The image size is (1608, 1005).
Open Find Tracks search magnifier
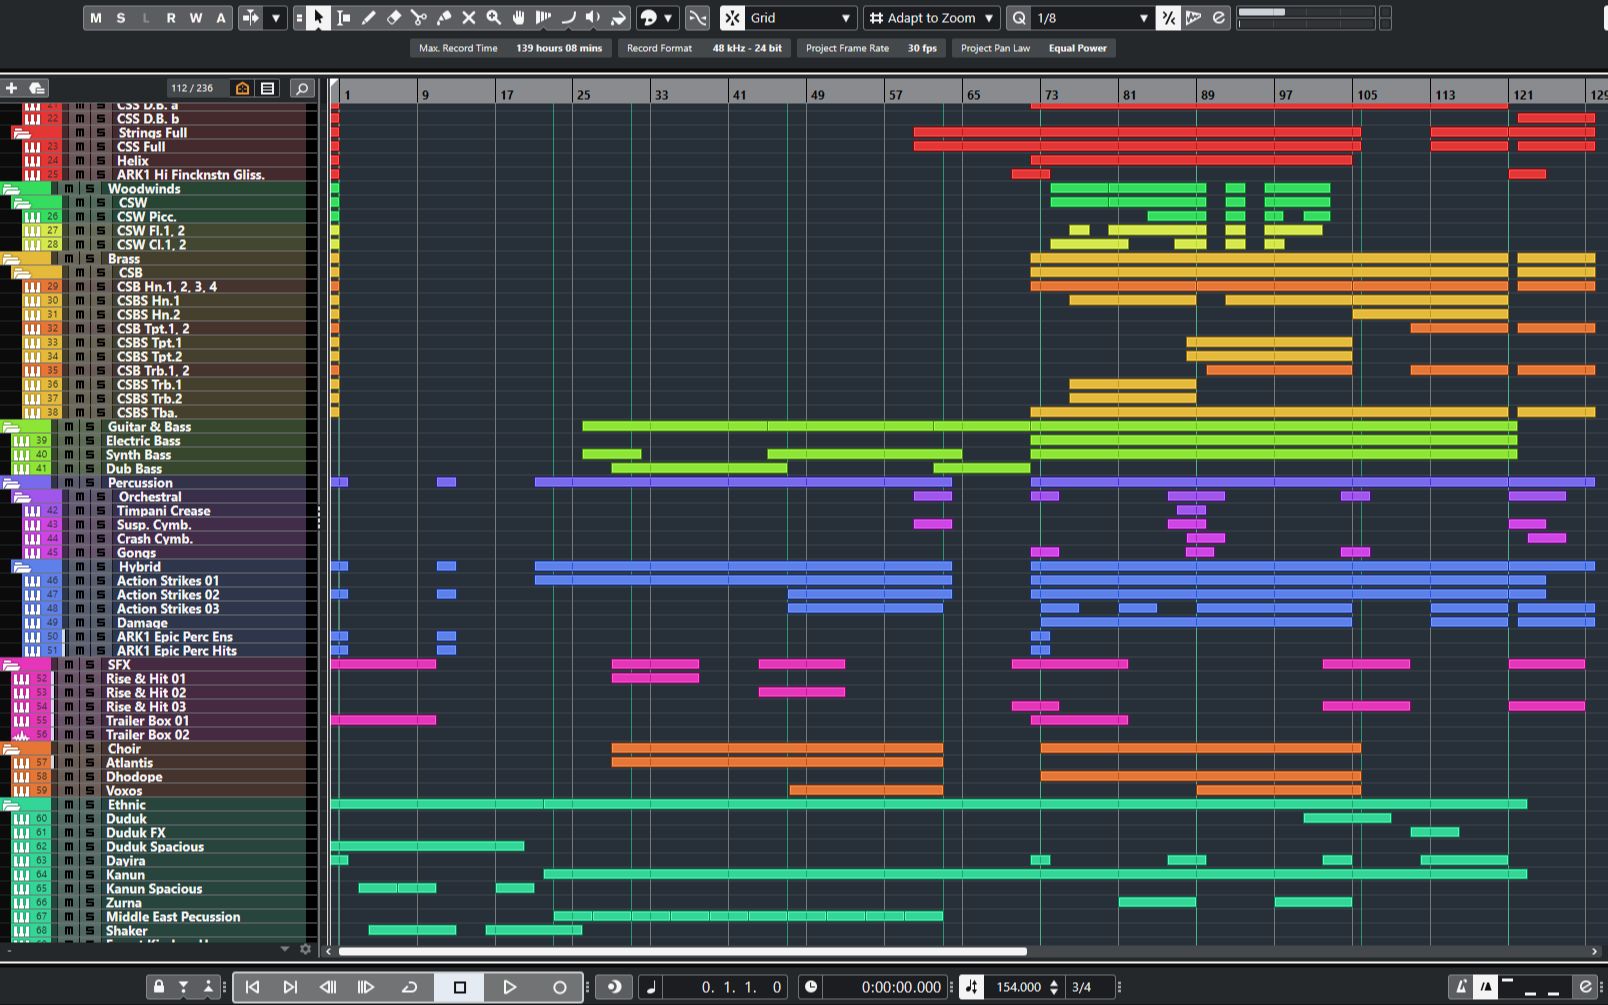coord(301,88)
